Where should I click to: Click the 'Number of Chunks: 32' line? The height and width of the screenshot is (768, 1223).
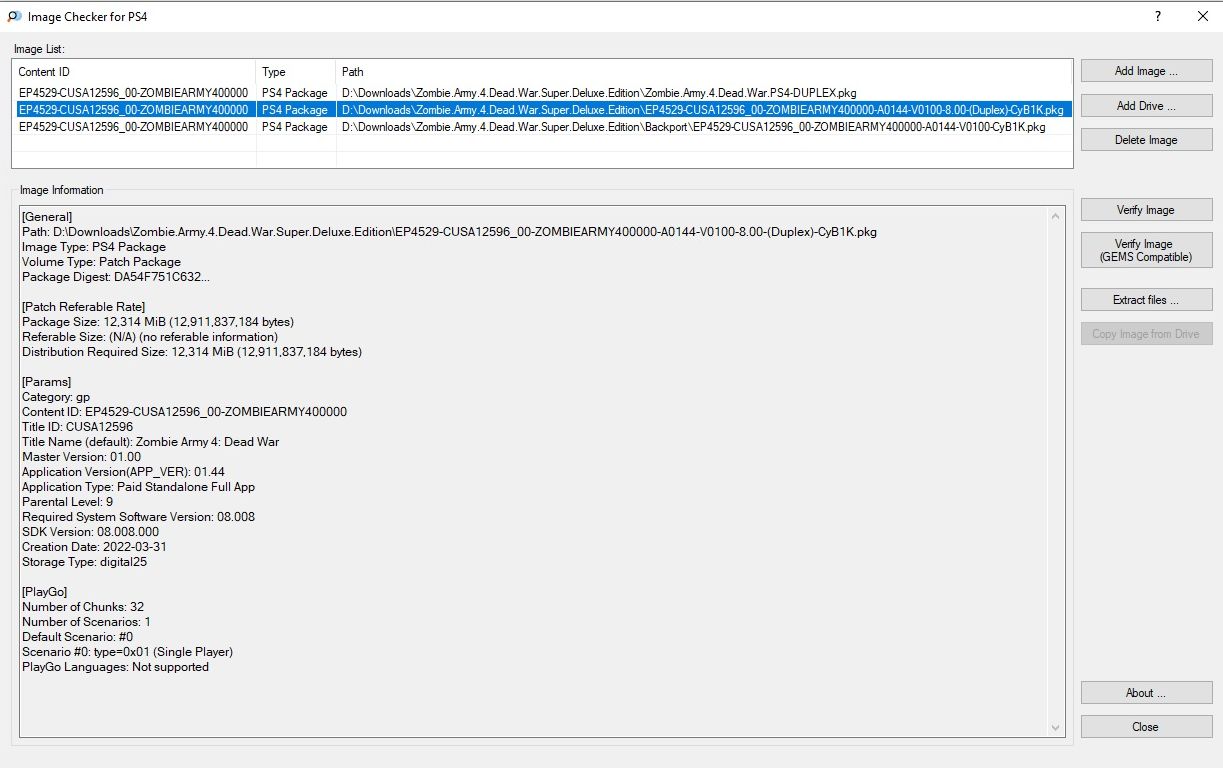coord(83,607)
